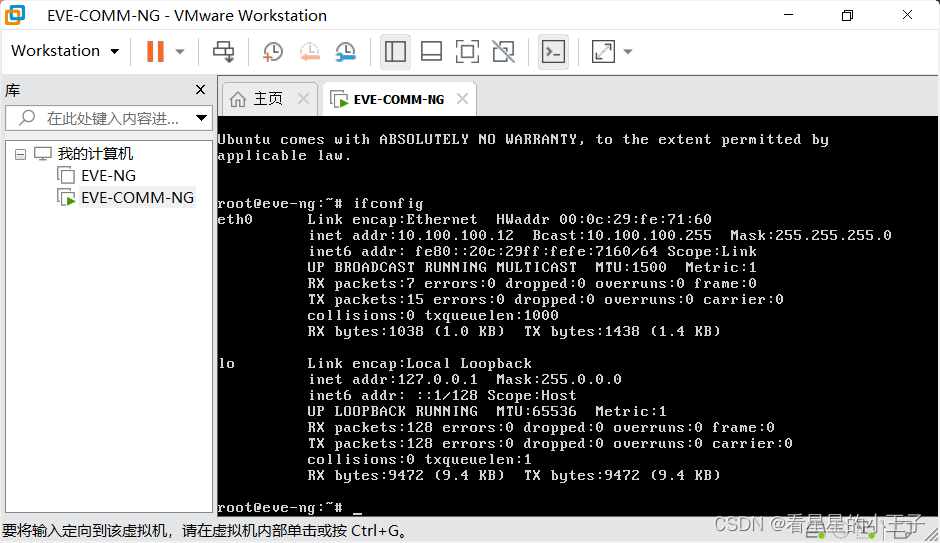Collapse the 我的计算机 tree node
Screen dimensions: 940x543
point(20,155)
